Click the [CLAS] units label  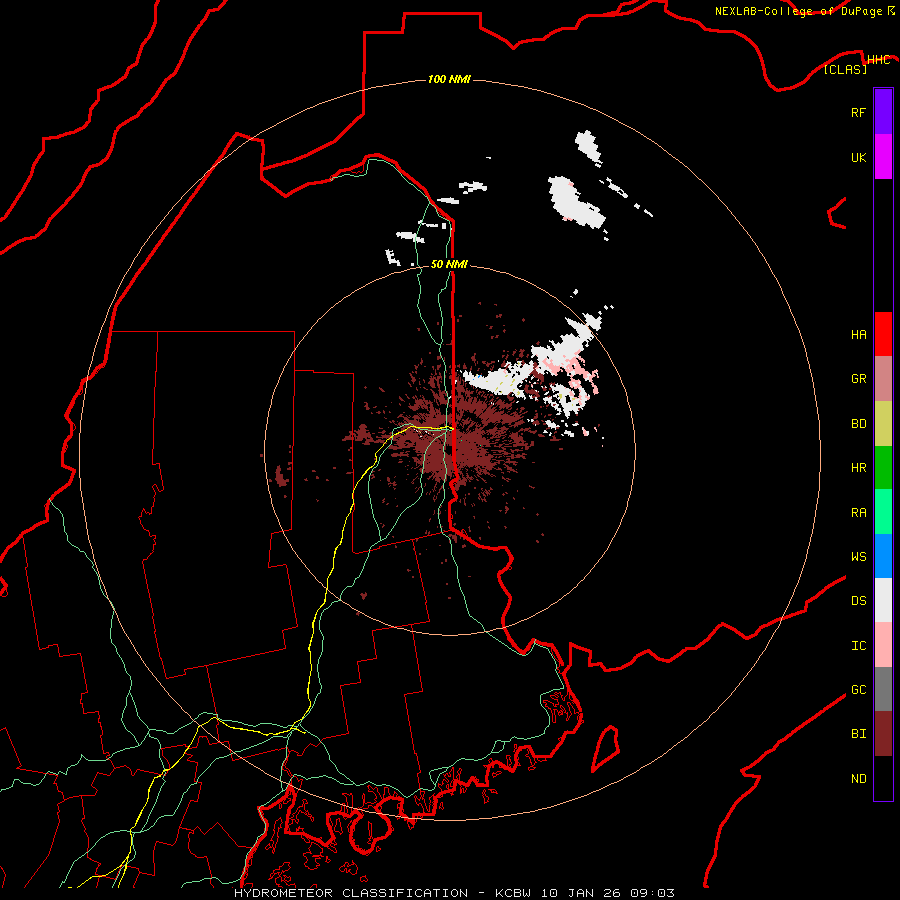[845, 69]
